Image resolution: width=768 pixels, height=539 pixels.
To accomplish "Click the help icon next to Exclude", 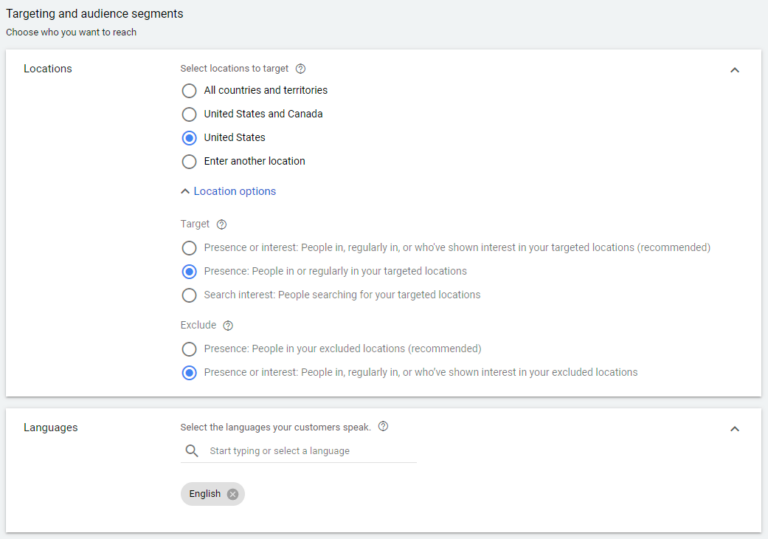I will click(x=228, y=325).
